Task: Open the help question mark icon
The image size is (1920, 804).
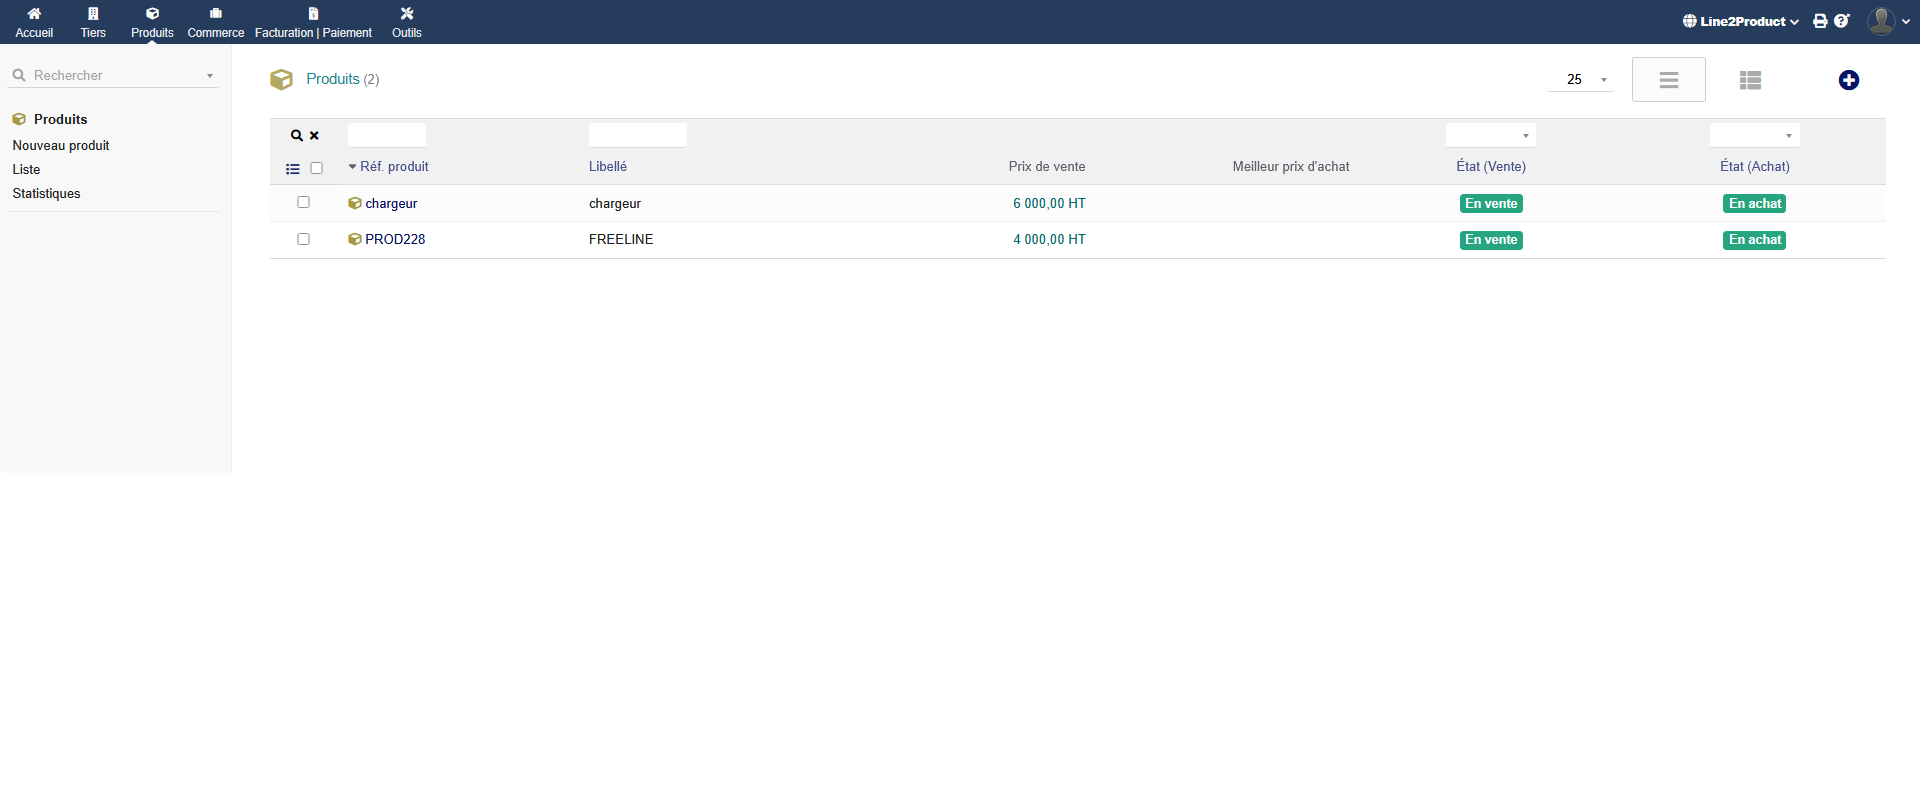Action: point(1841,21)
